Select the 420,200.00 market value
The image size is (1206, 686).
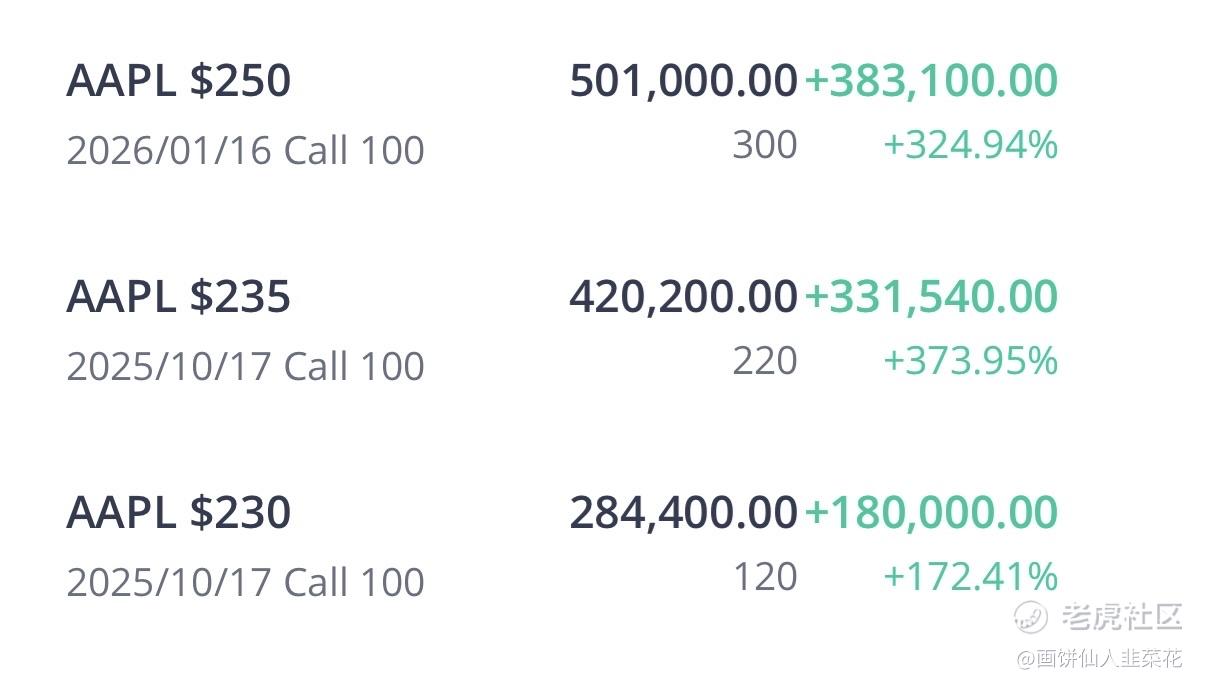click(x=683, y=297)
